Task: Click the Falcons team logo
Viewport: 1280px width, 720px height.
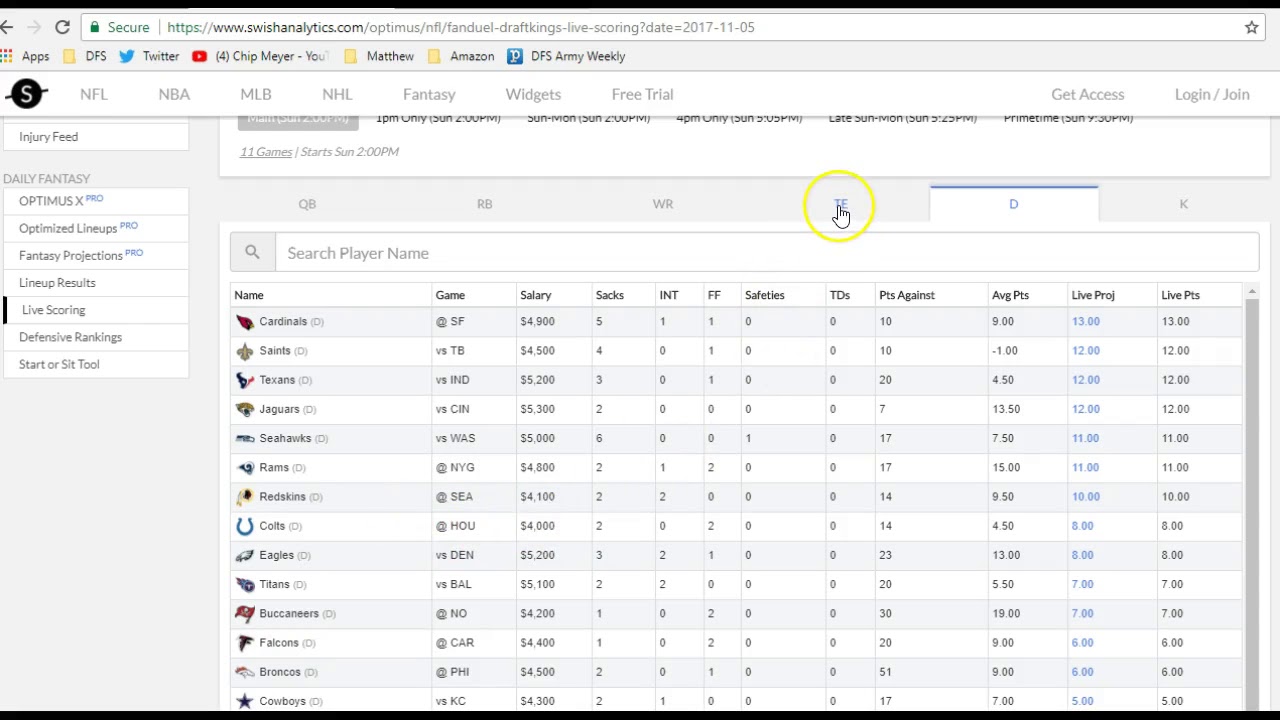Action: tap(245, 643)
